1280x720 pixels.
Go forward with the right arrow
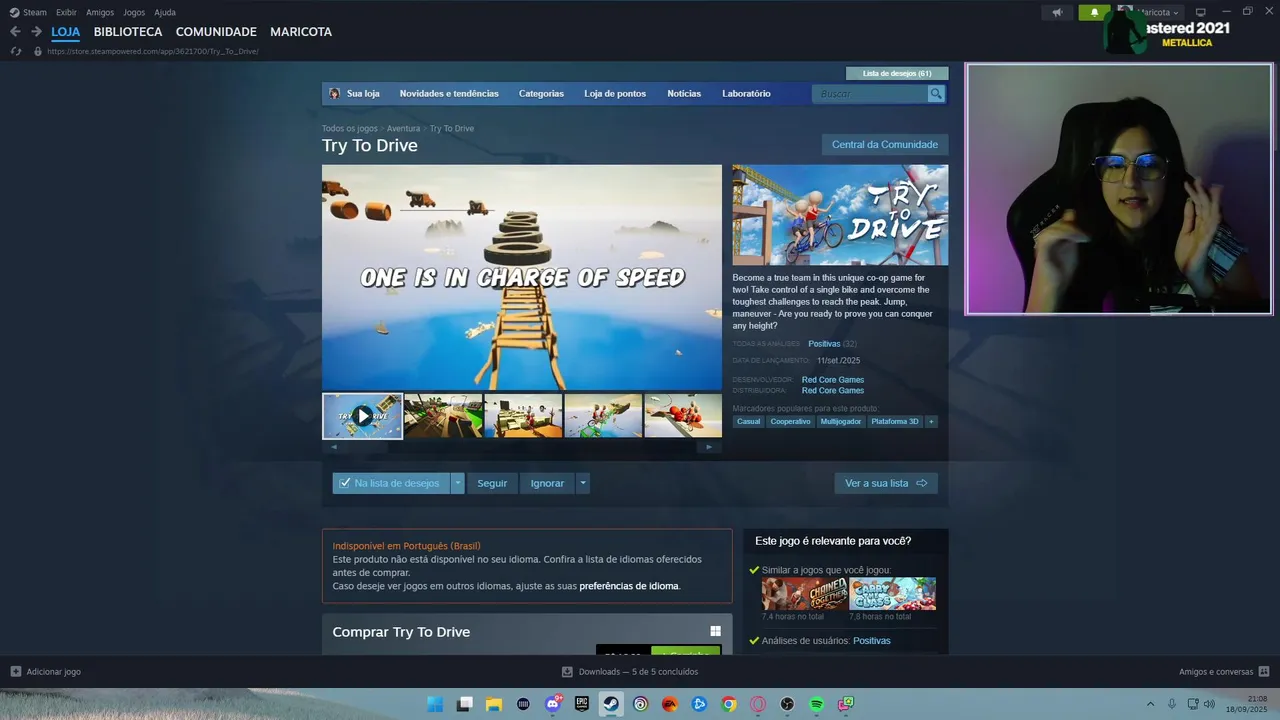36,32
